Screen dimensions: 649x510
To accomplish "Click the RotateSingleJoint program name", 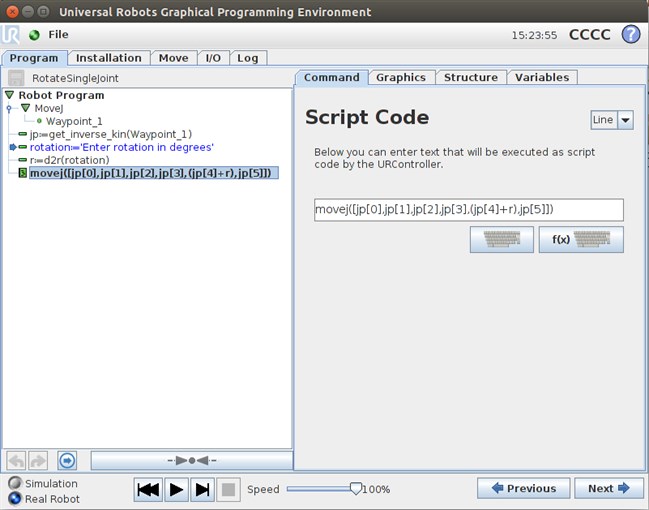I will click(75, 78).
